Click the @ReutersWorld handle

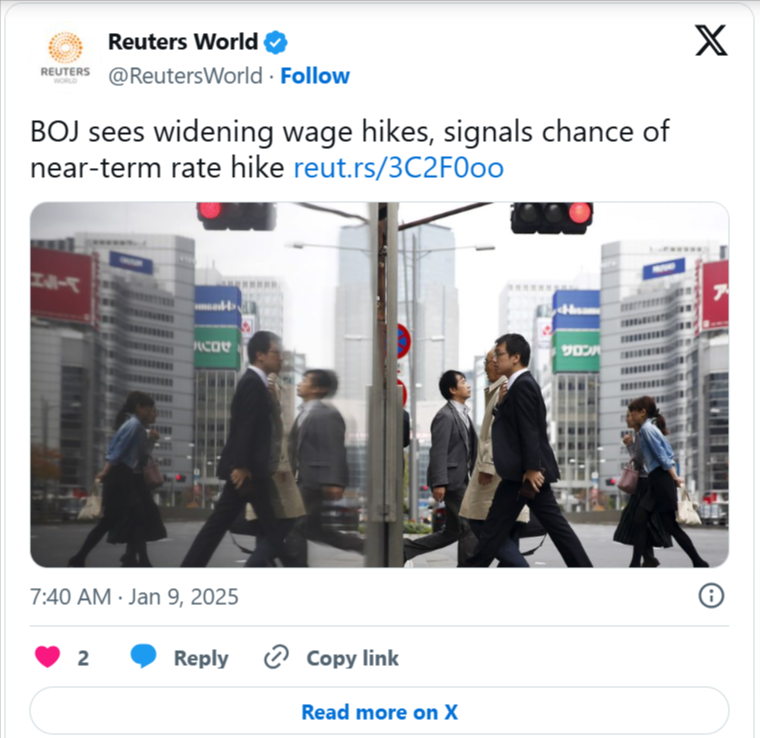click(185, 76)
